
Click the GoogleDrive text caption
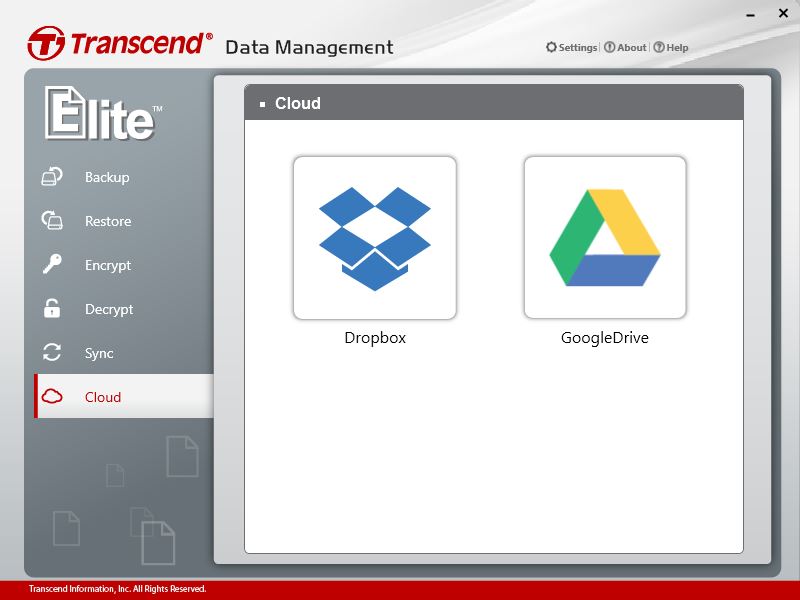605,338
